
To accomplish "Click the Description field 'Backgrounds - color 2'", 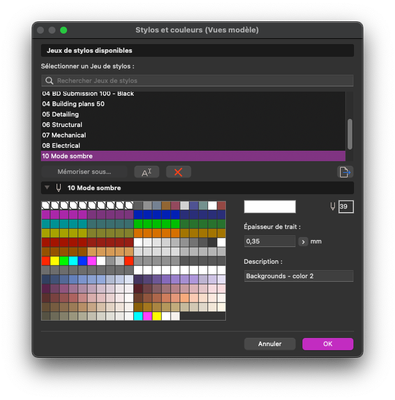I will [x=299, y=276].
